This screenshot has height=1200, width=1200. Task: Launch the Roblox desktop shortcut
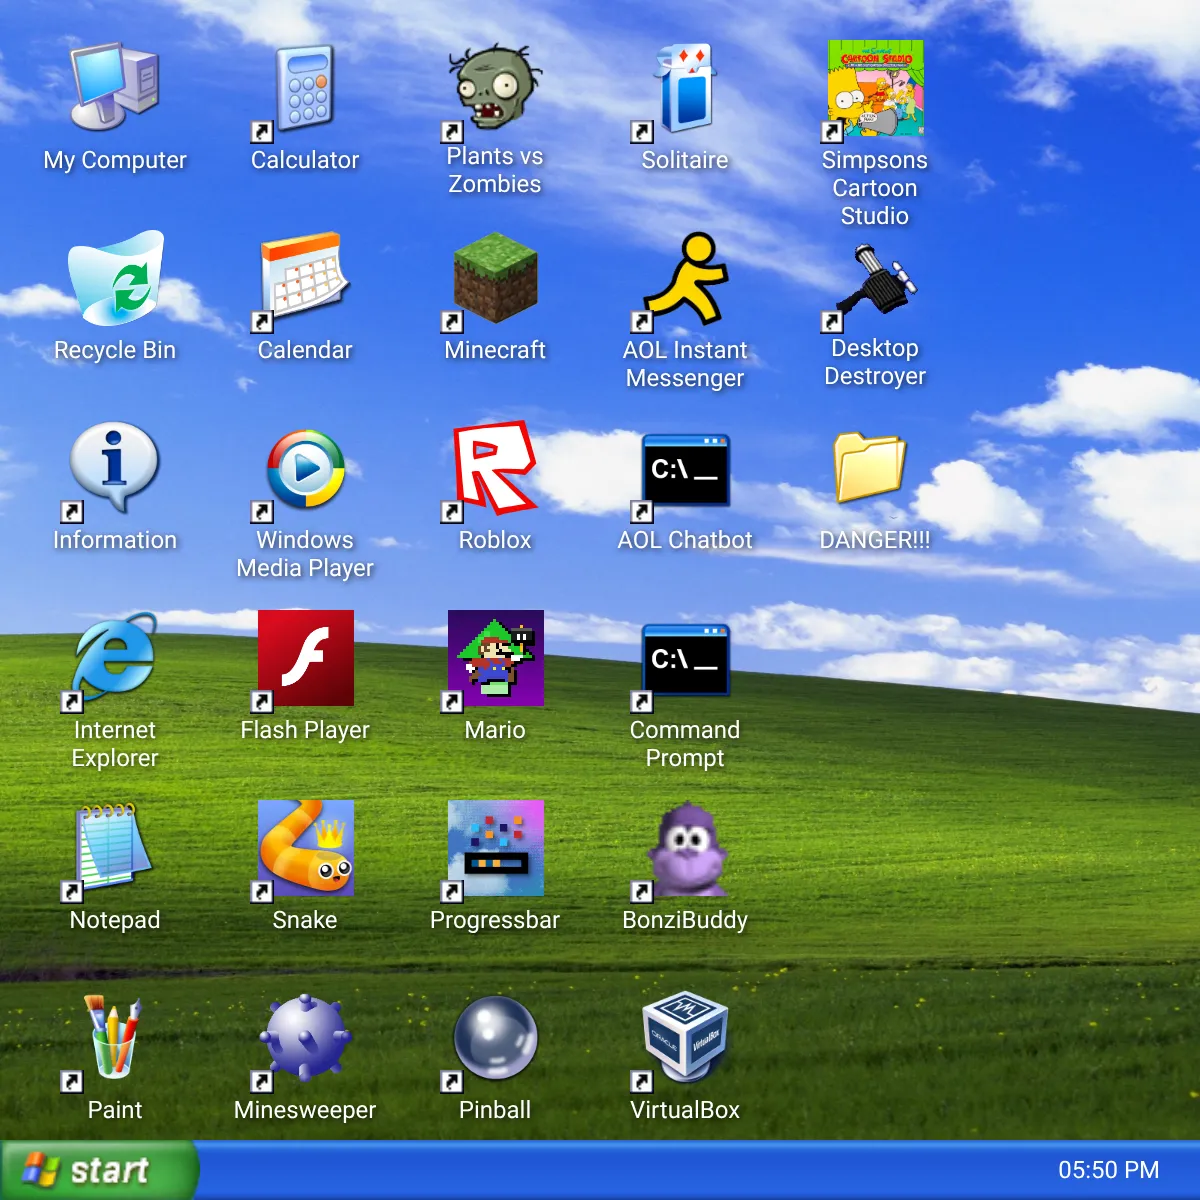tap(495, 470)
